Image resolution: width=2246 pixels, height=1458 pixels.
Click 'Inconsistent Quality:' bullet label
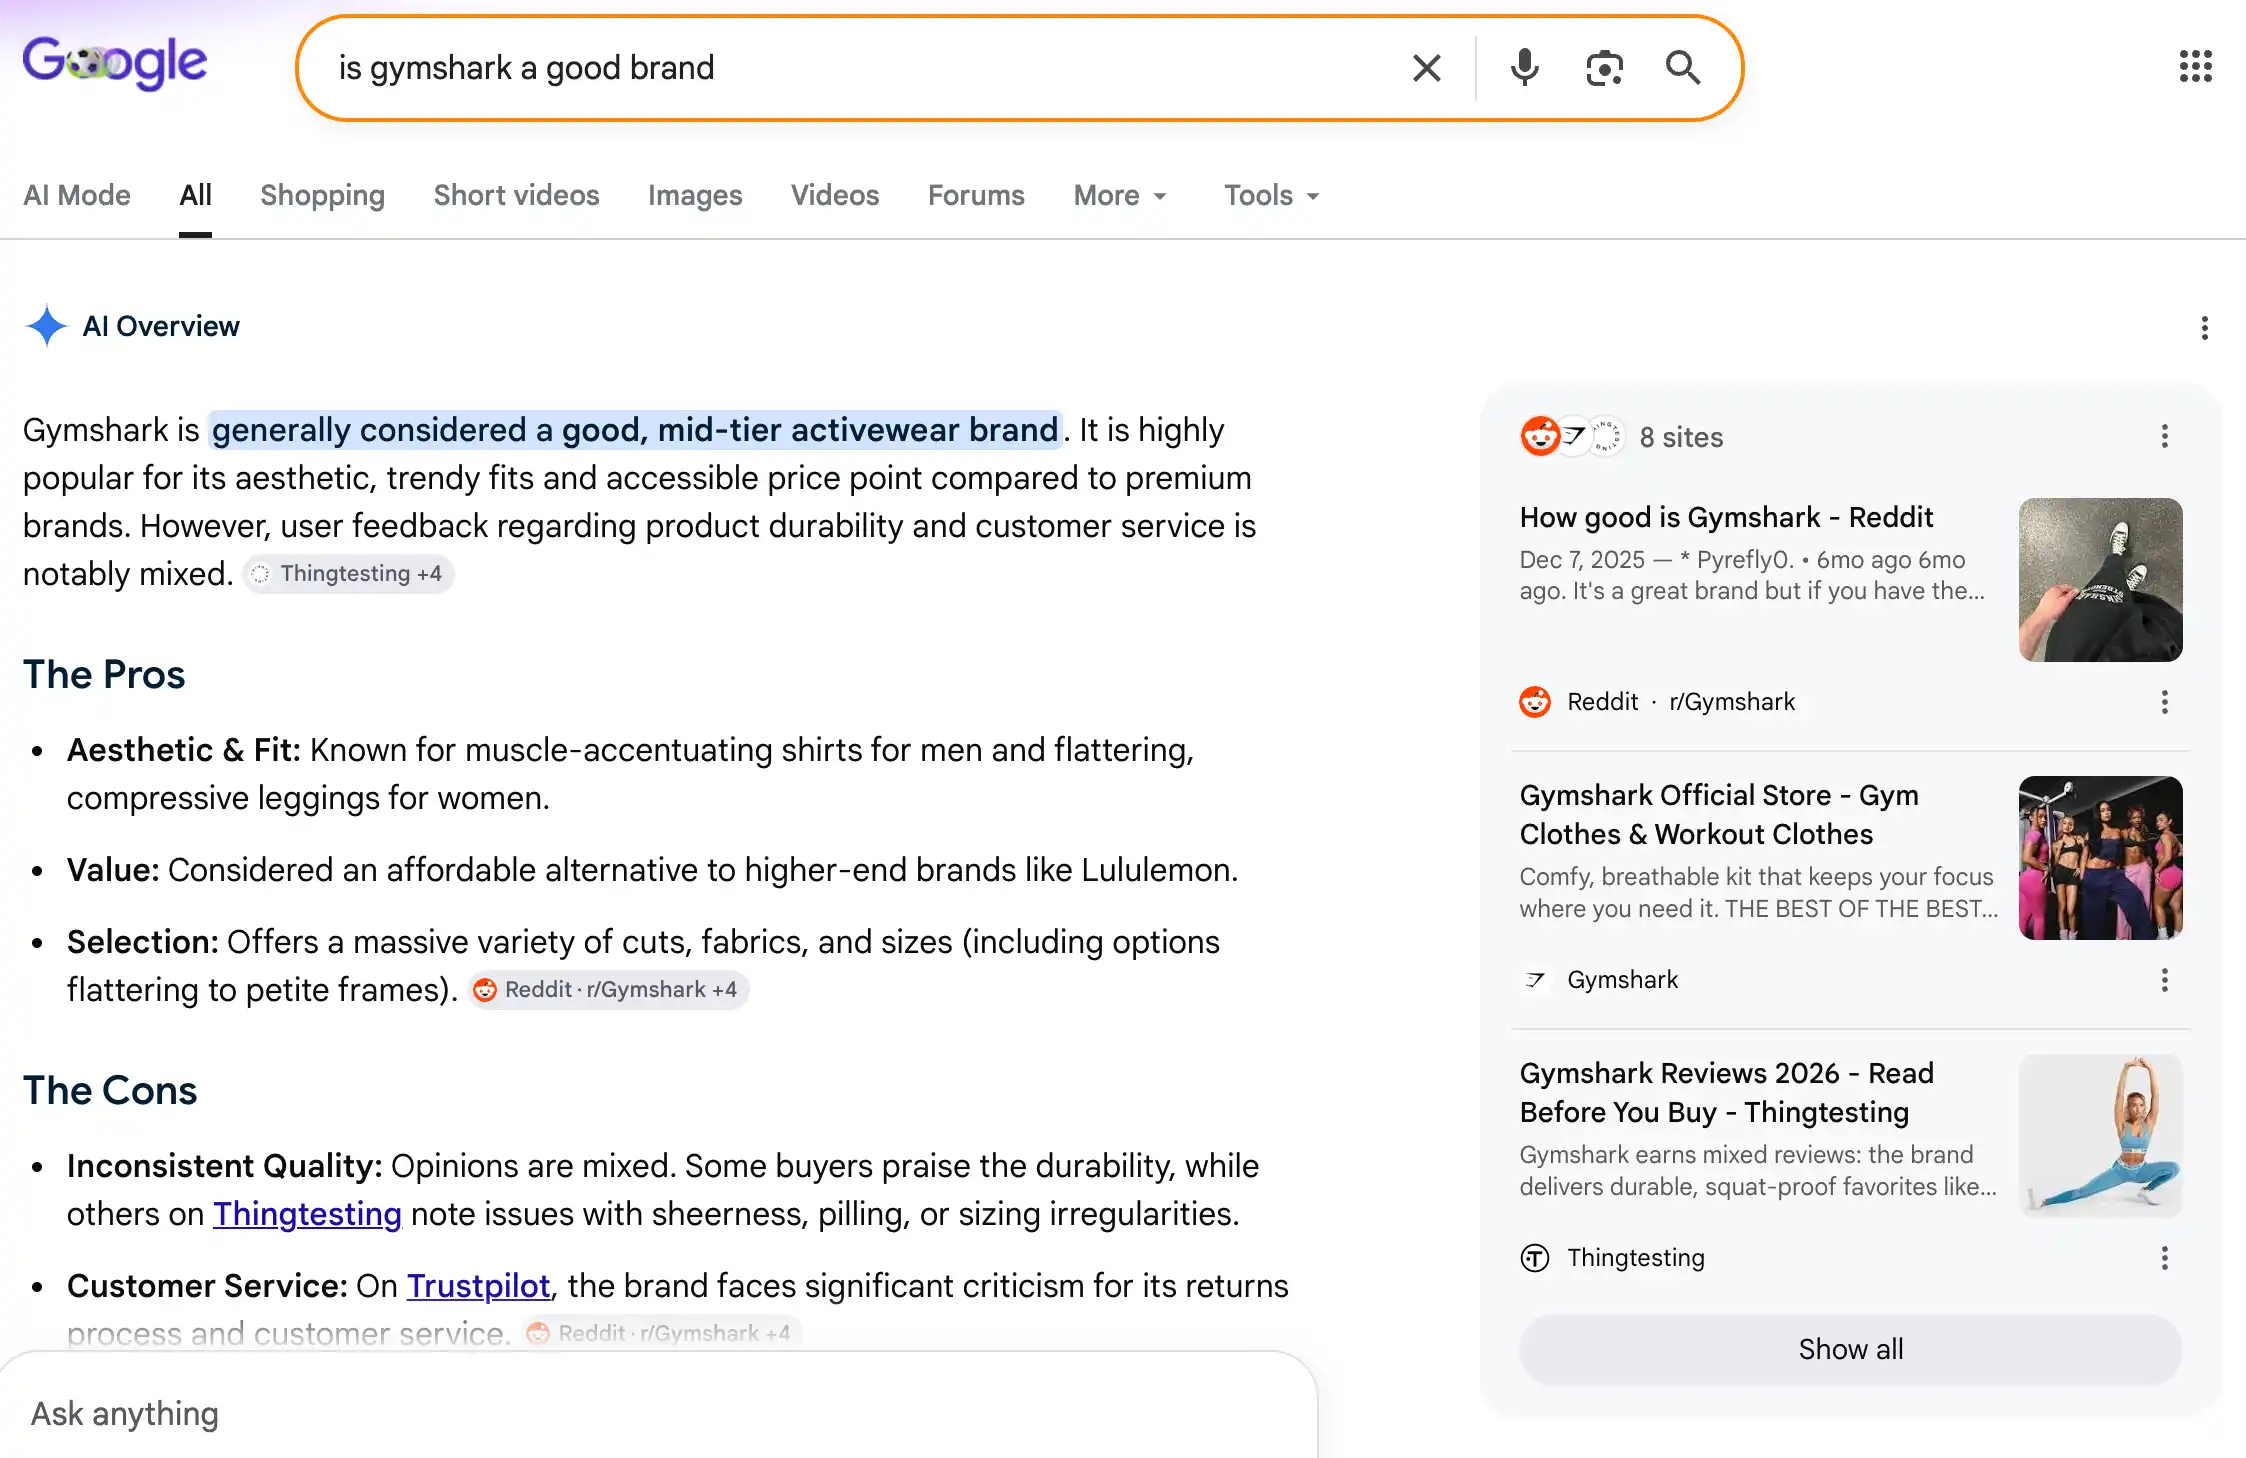[x=225, y=1166]
